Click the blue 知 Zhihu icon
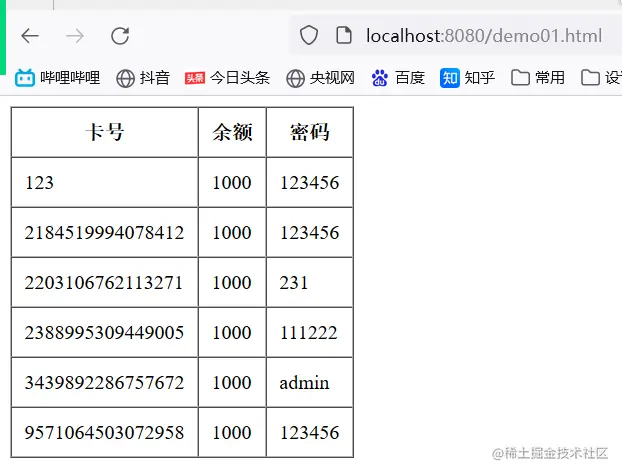 [x=449, y=78]
